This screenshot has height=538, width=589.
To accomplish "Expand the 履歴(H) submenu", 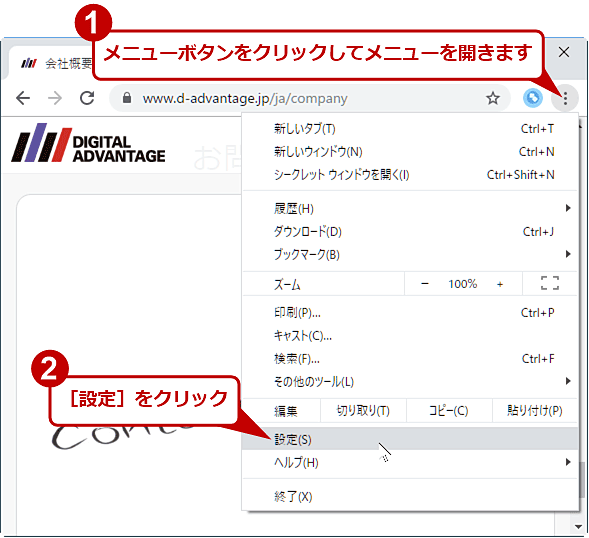I will (x=410, y=209).
